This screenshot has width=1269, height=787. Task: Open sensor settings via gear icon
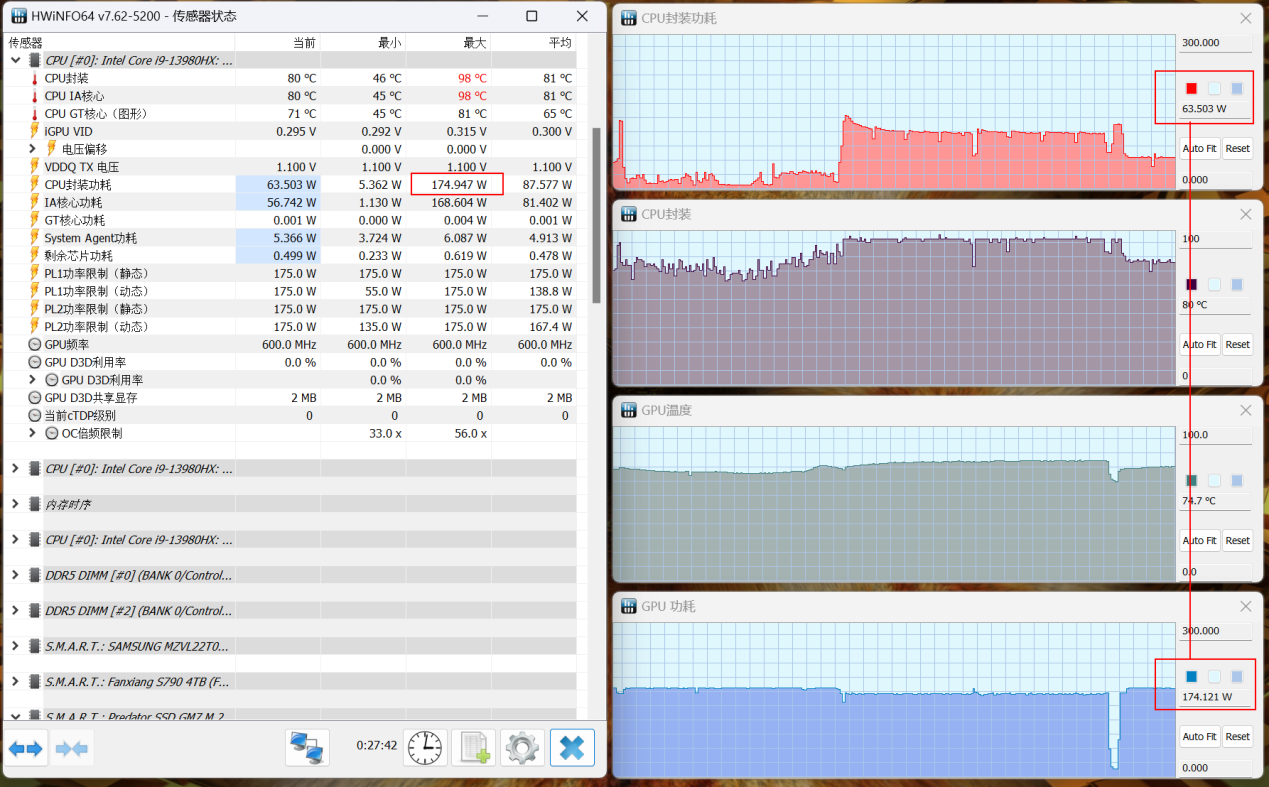point(522,747)
